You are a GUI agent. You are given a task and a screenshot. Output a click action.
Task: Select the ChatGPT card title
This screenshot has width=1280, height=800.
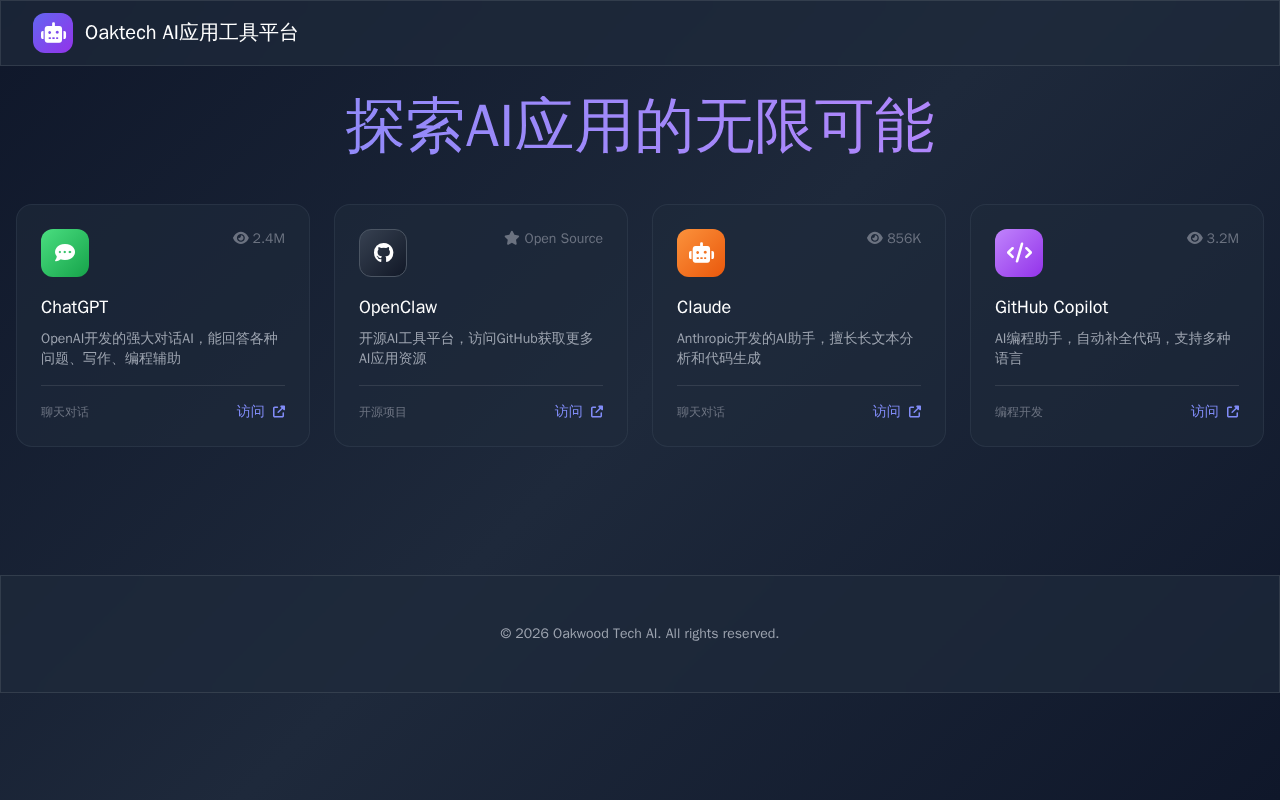tap(75, 307)
